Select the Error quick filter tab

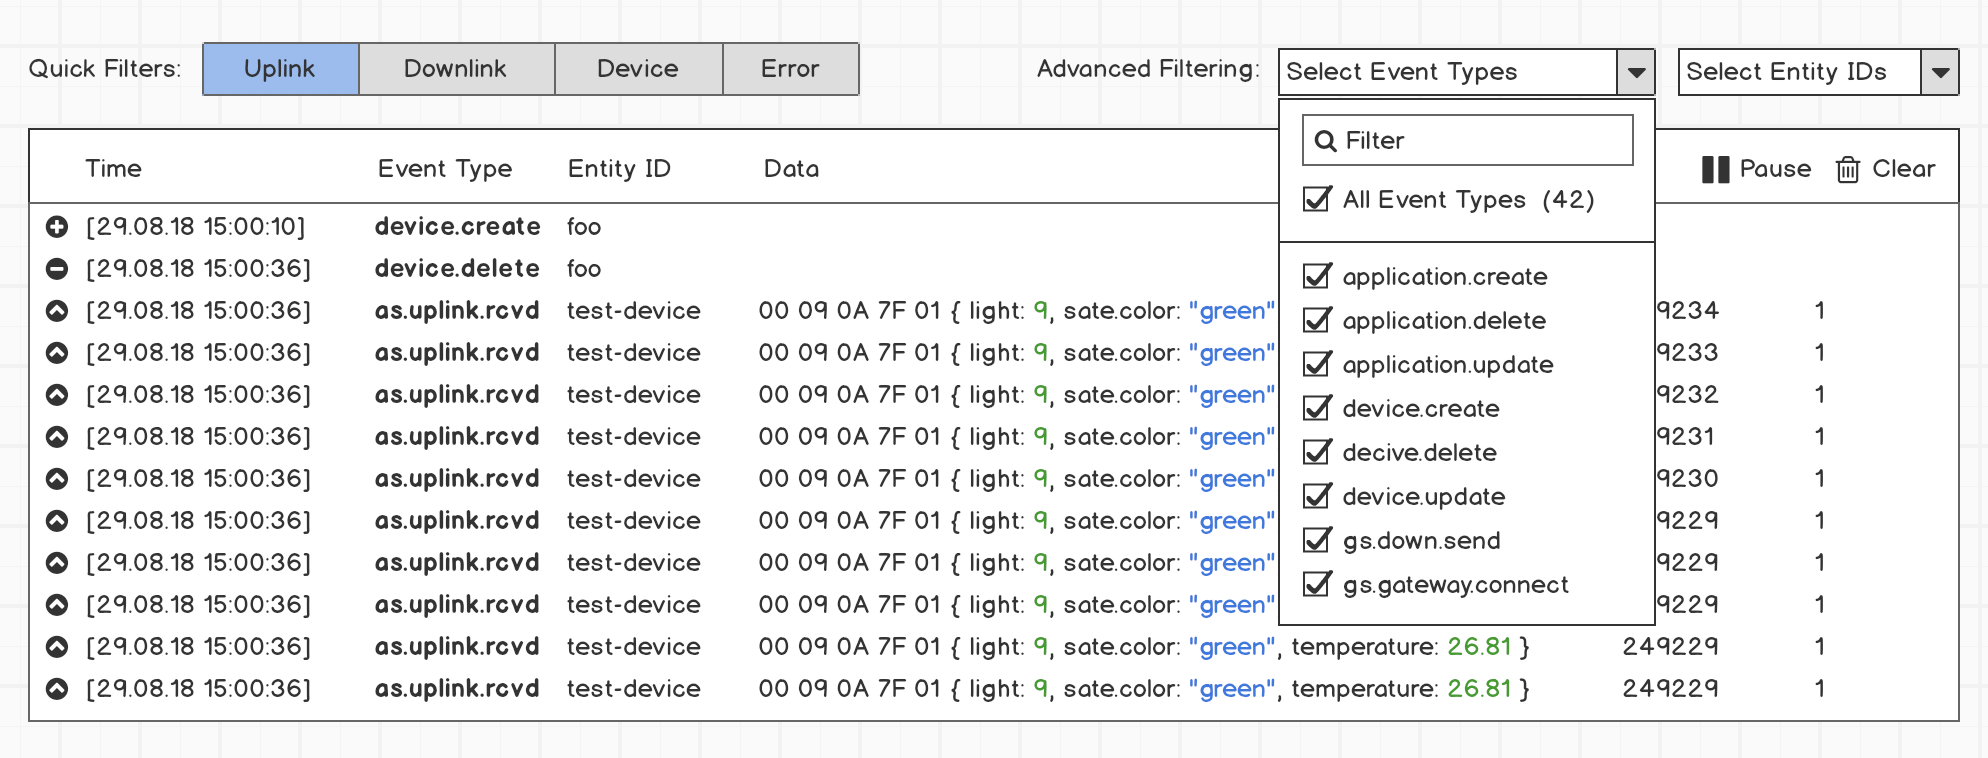tap(790, 68)
